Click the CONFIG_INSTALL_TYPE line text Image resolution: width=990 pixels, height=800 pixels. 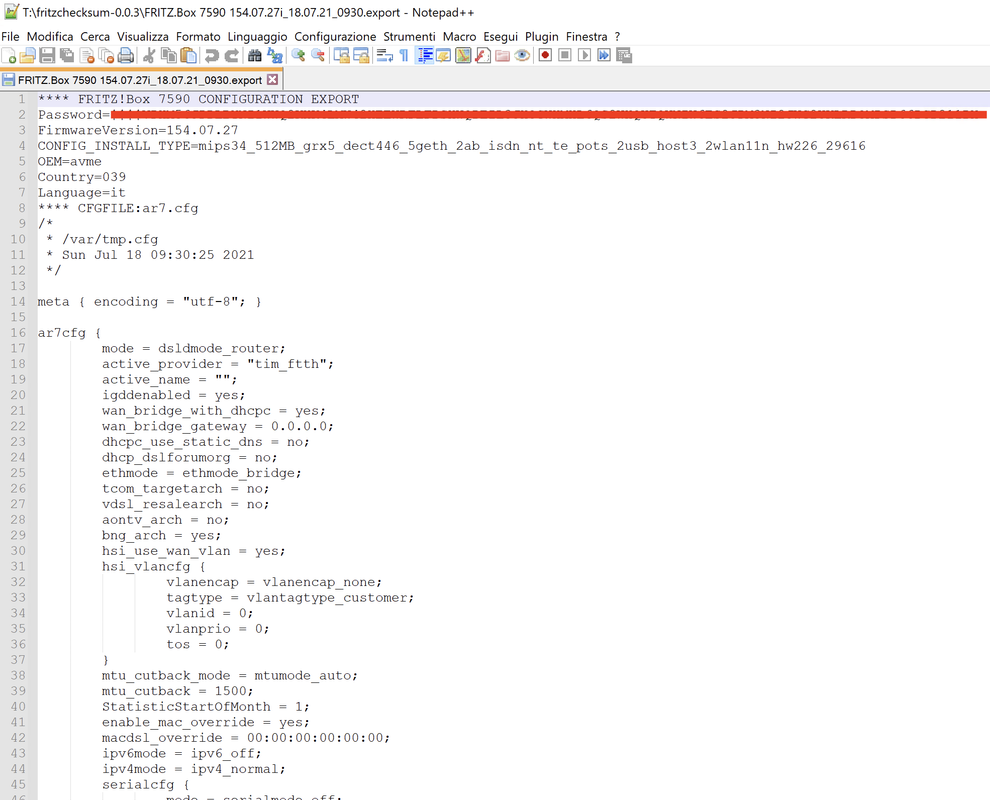(x=451, y=146)
